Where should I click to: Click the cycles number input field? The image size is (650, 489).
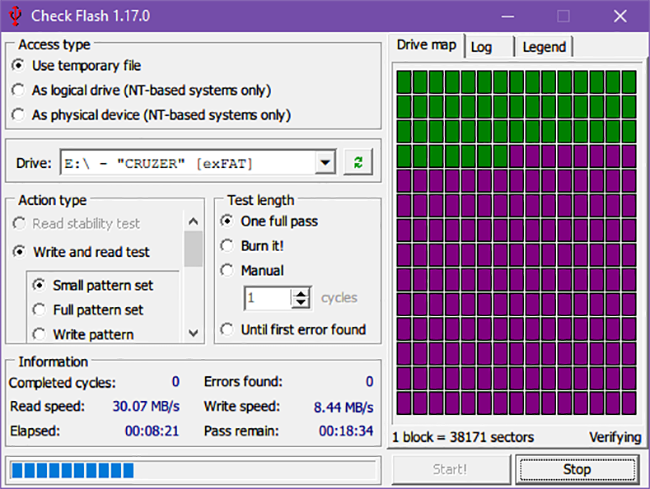(267, 298)
